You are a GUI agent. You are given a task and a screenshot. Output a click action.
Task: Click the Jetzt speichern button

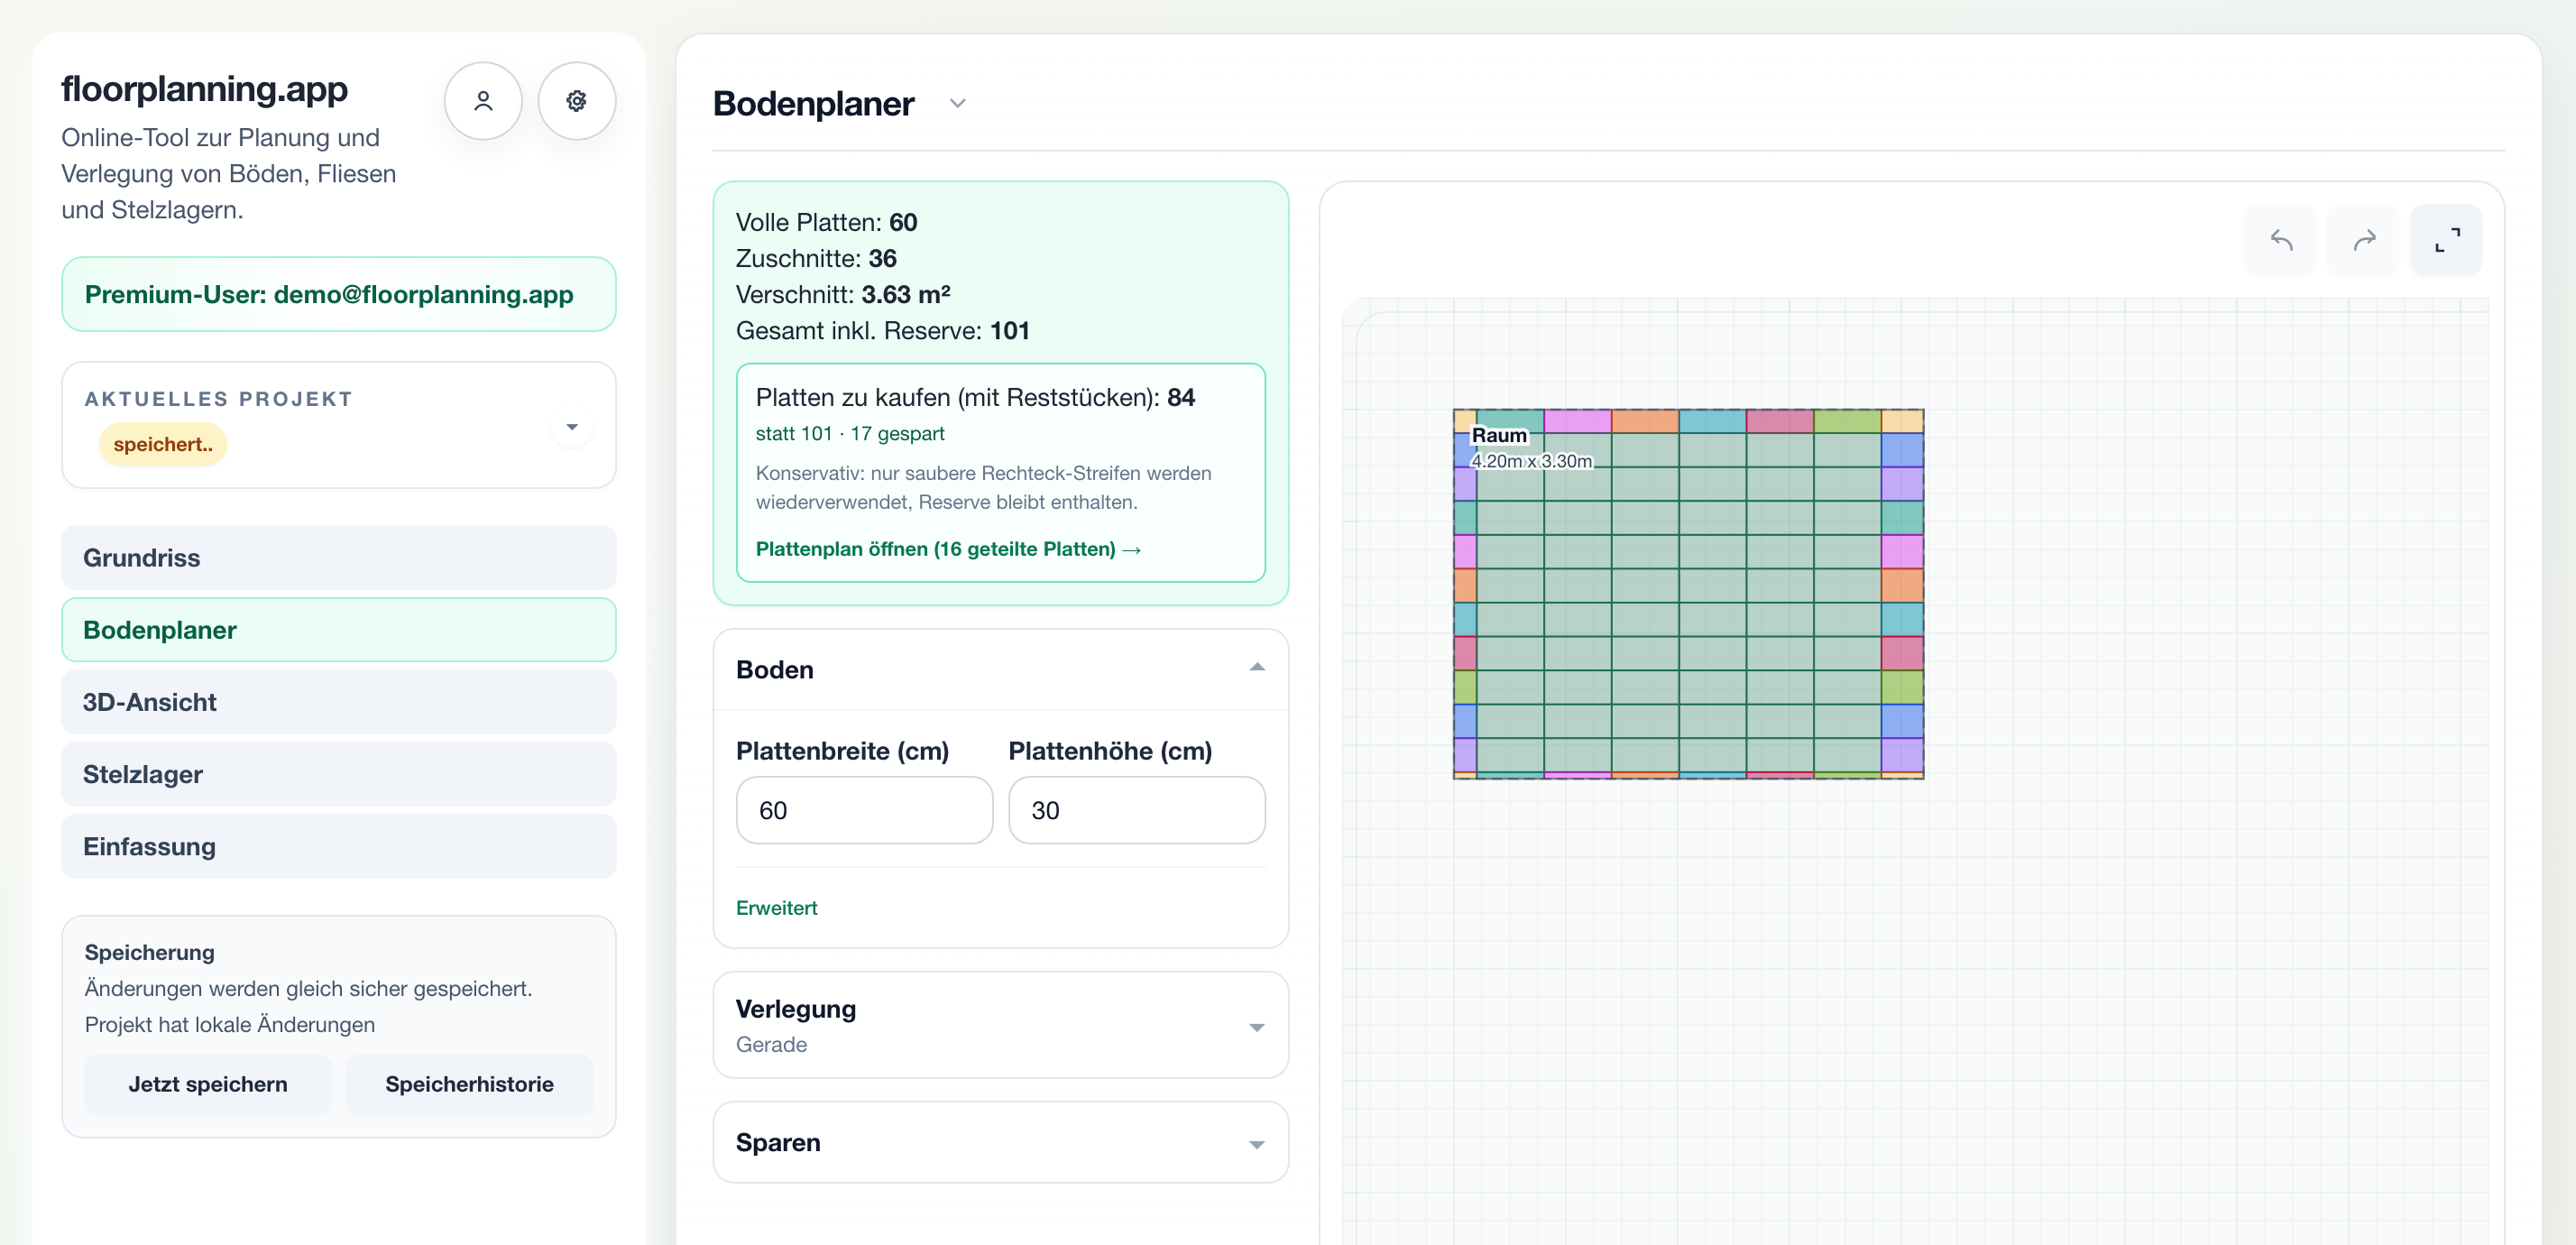(x=208, y=1084)
